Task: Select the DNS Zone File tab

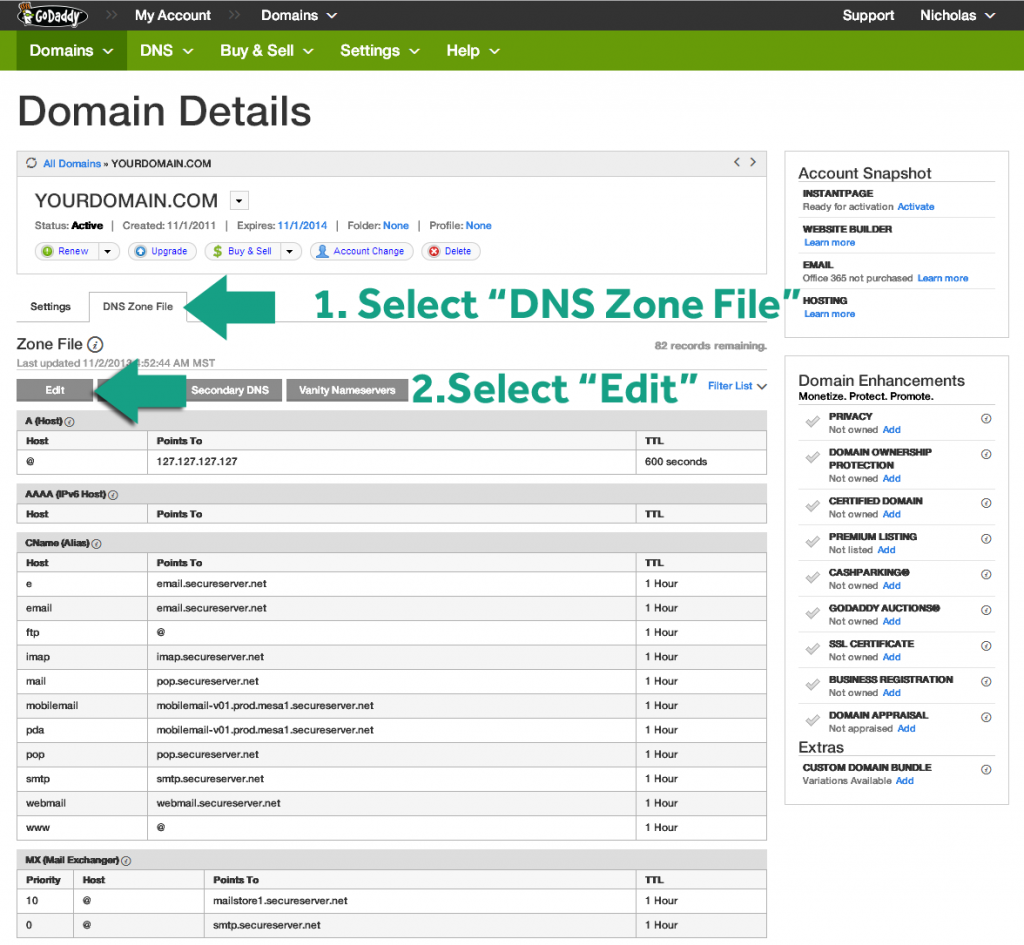Action: [x=138, y=306]
